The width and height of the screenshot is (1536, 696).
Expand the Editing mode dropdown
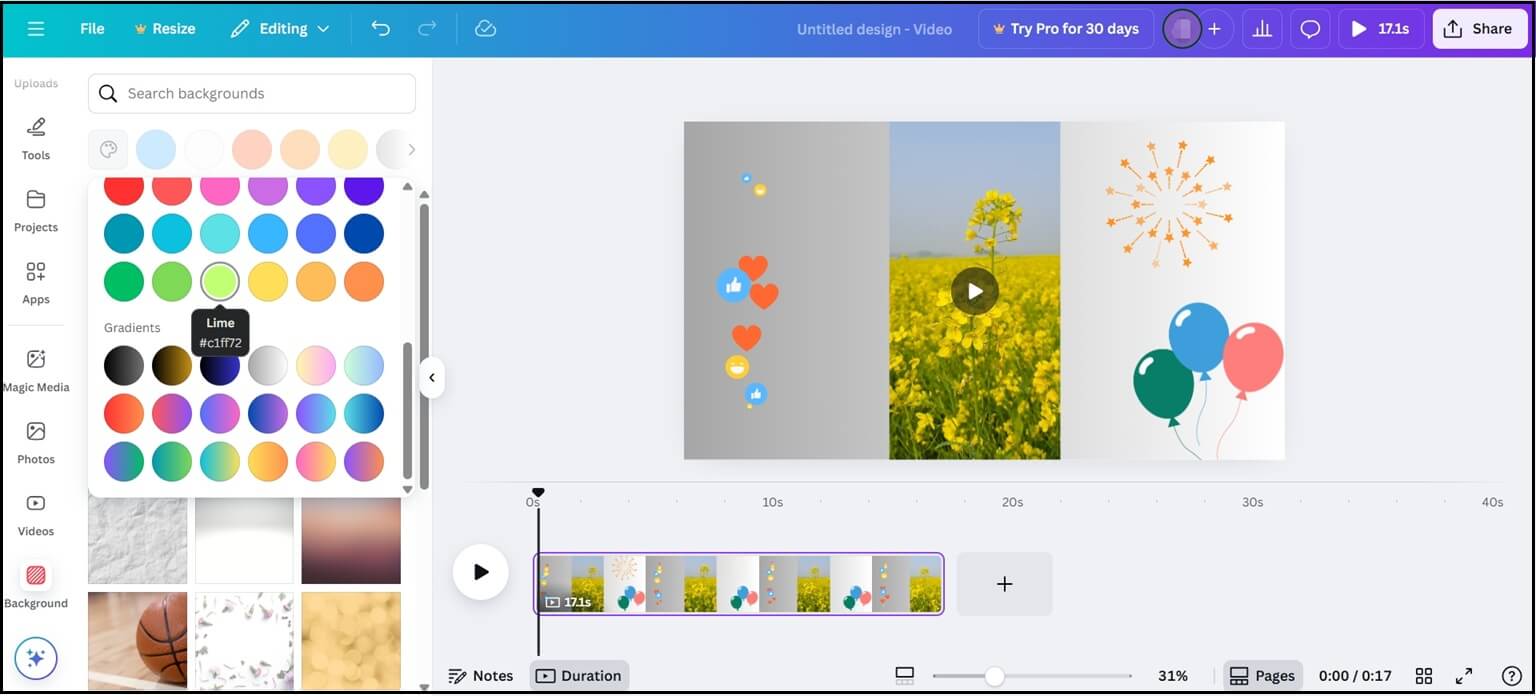tap(280, 29)
